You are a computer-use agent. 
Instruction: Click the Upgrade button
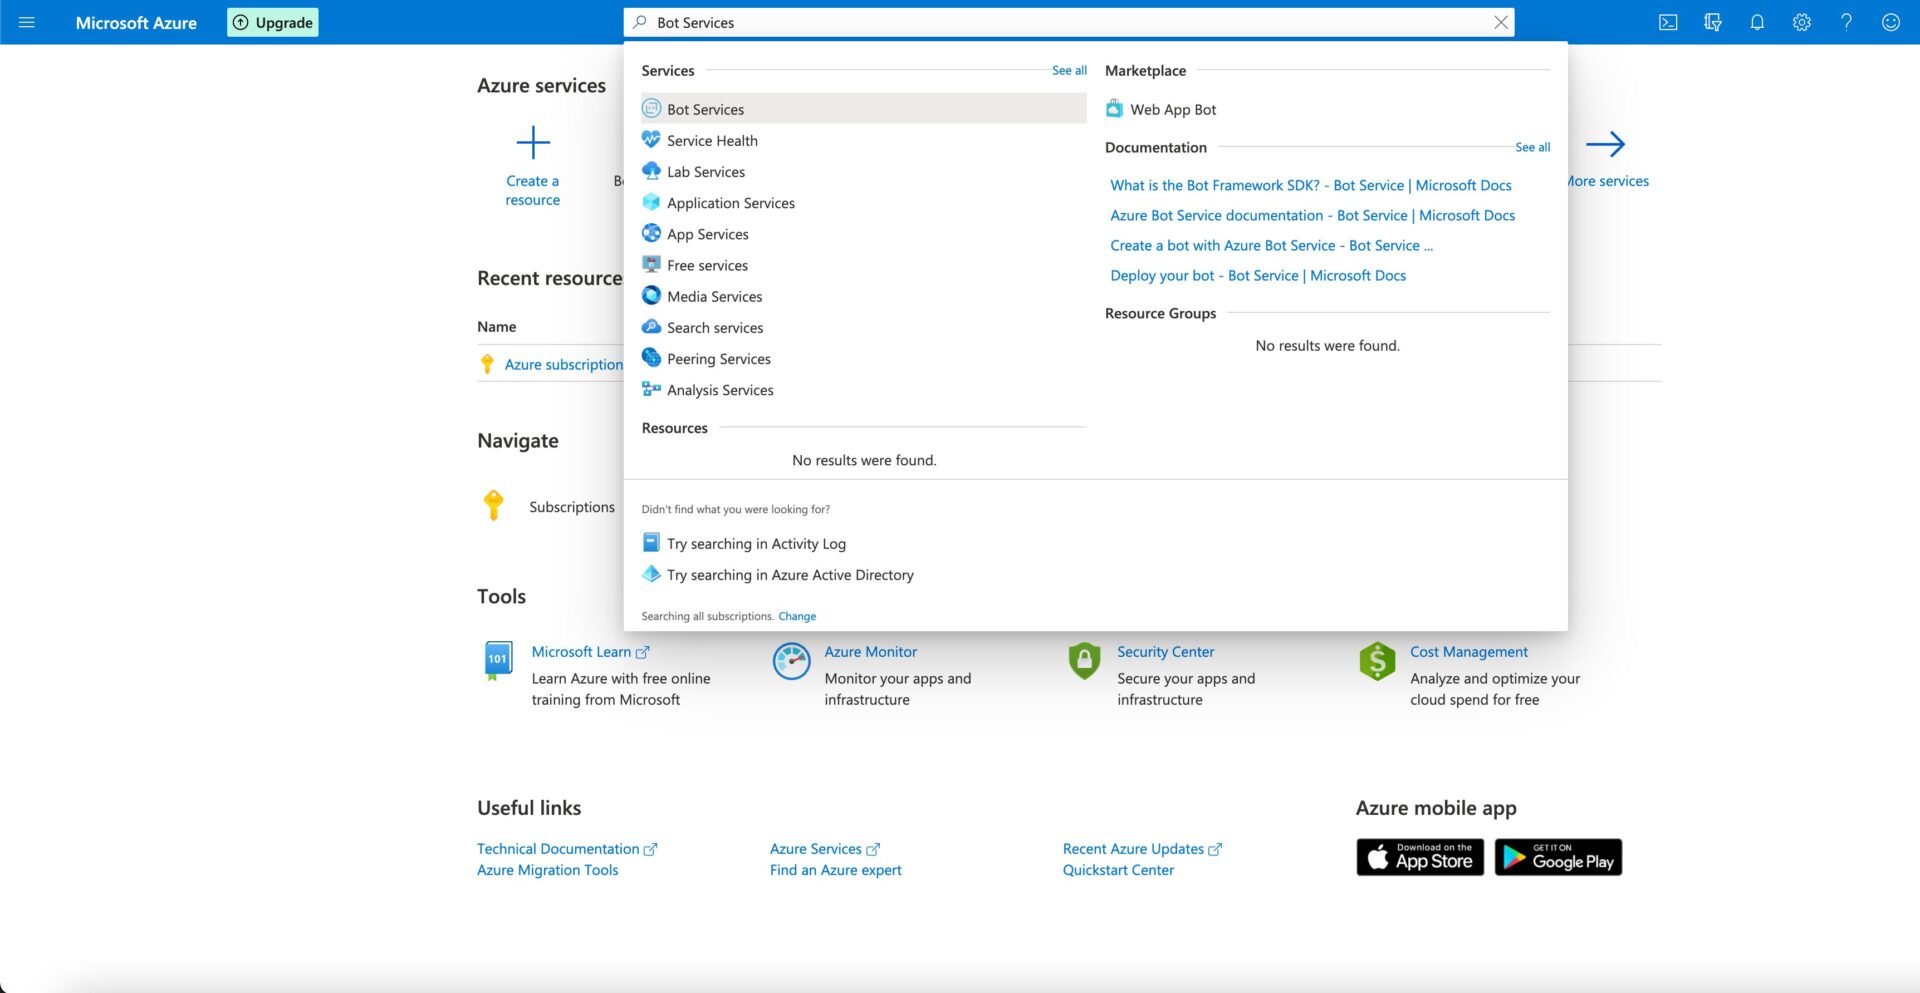click(x=272, y=21)
